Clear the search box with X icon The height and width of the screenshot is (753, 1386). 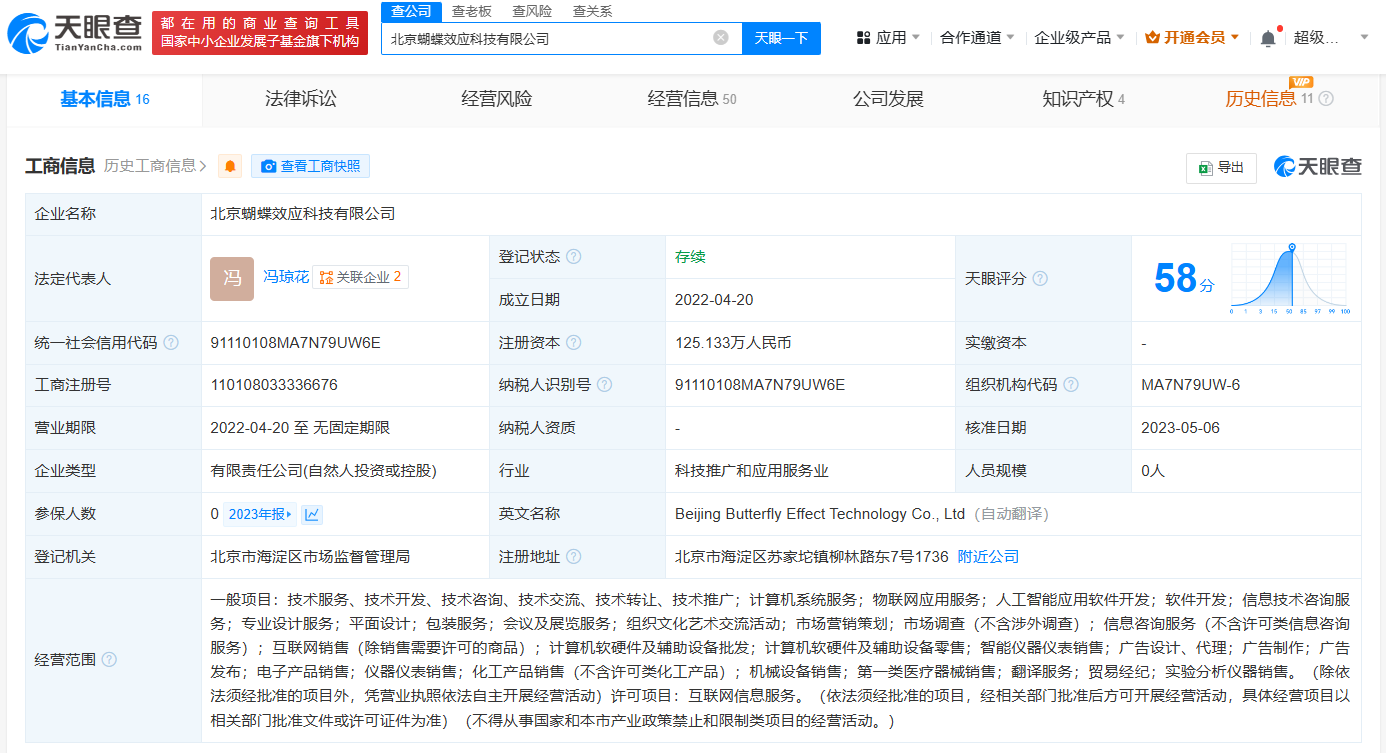click(x=721, y=38)
